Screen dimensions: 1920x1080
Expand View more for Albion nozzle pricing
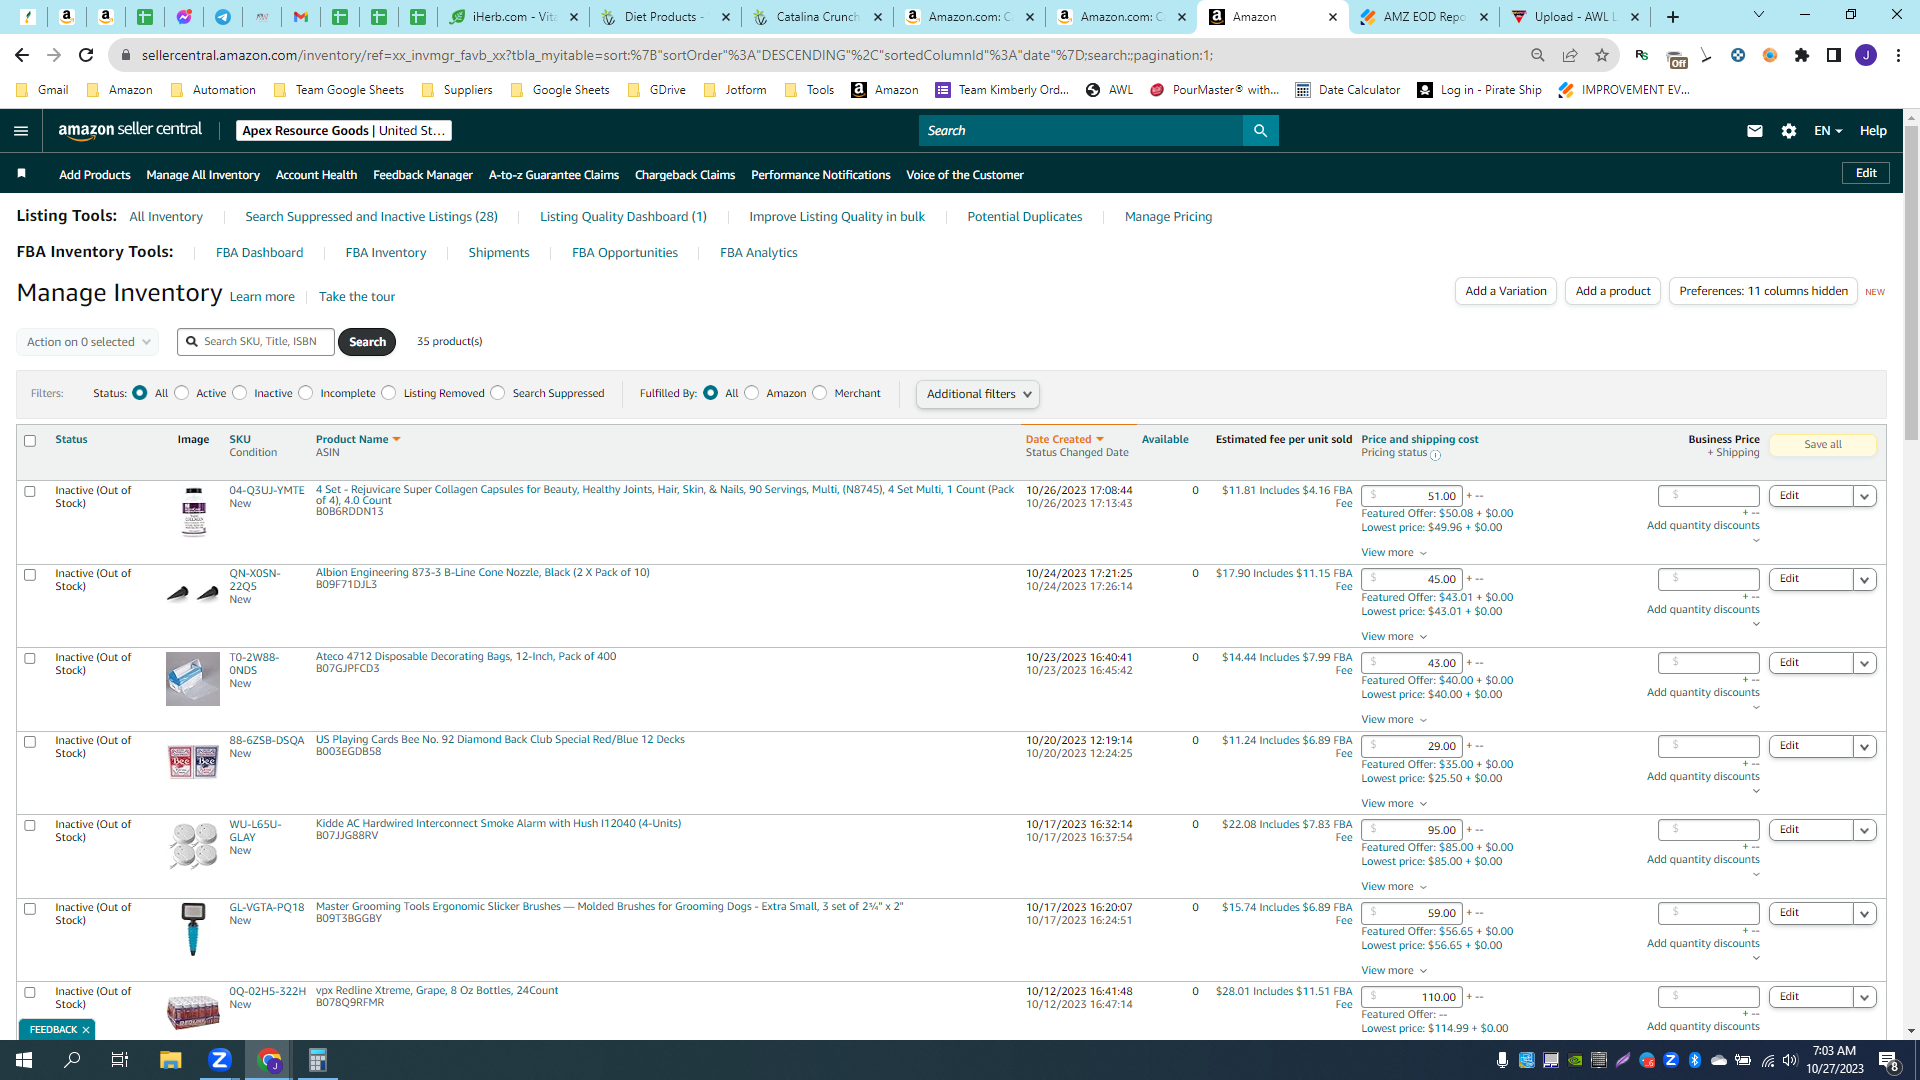pos(1394,637)
